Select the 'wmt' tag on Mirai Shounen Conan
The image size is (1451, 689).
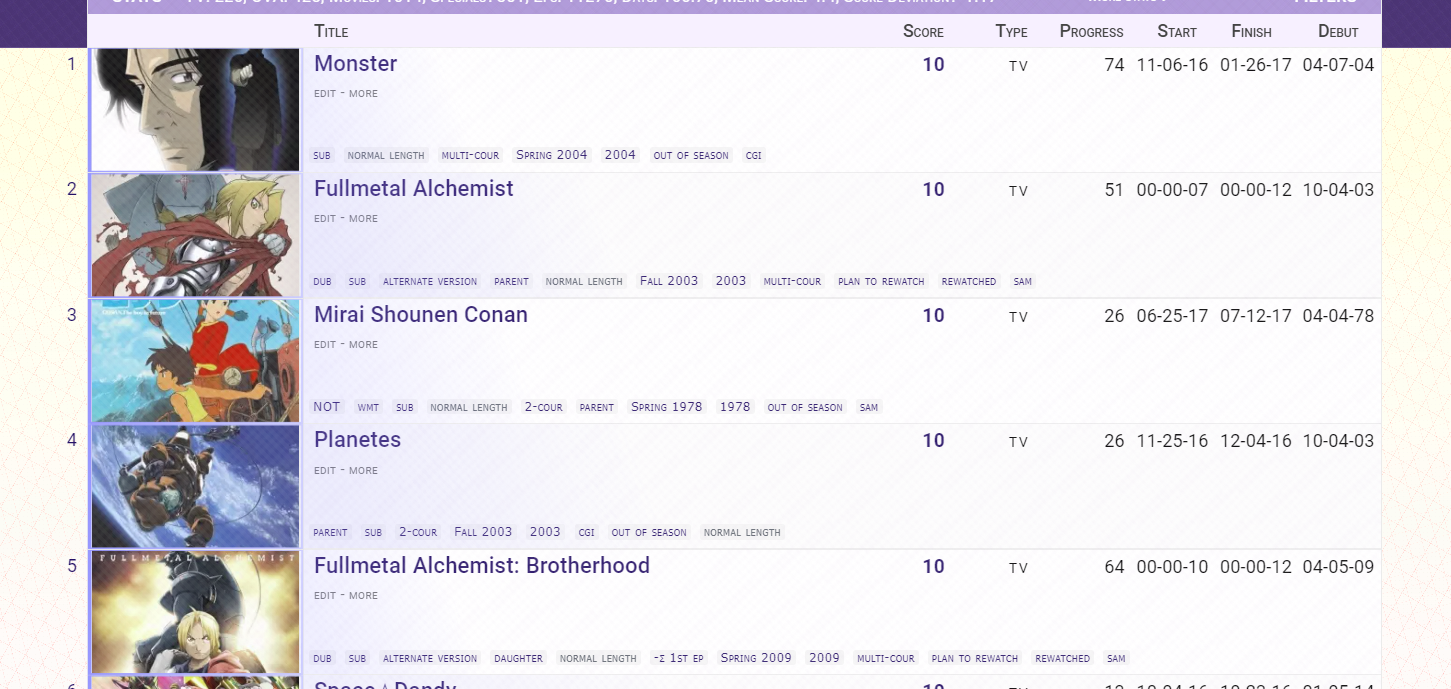click(x=368, y=407)
